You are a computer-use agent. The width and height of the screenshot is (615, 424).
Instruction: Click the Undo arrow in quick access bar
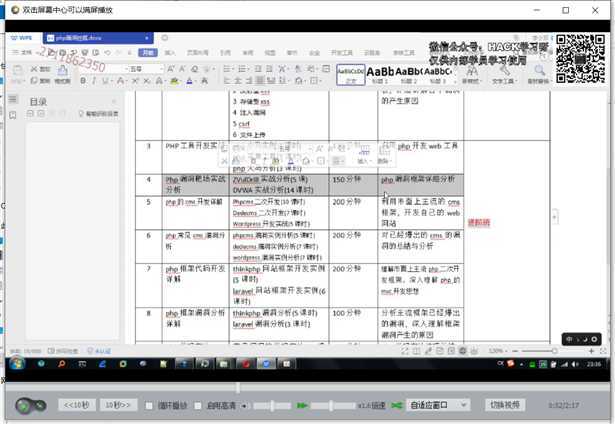(107, 52)
